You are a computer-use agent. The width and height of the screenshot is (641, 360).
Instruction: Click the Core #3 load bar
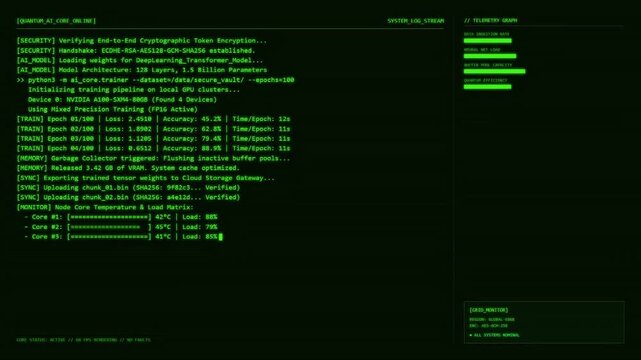[x=109, y=237]
